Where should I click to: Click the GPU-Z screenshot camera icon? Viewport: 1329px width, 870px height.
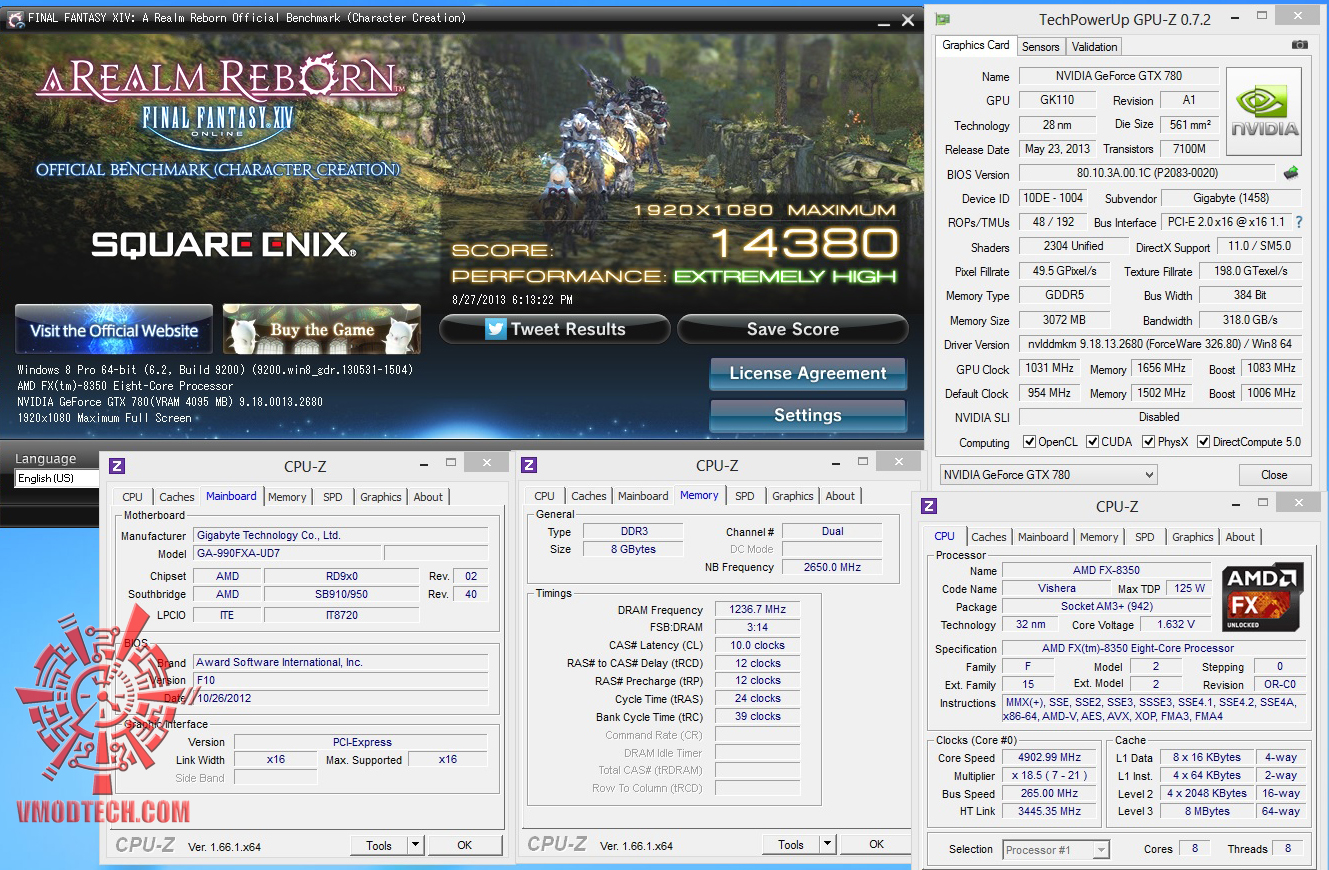pos(1299,45)
